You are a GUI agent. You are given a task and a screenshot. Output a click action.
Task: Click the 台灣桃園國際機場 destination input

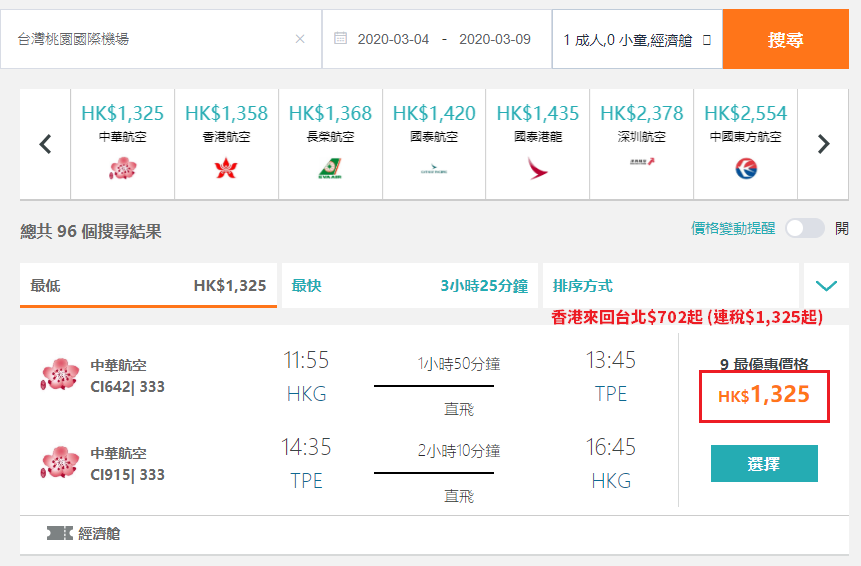click(x=161, y=39)
